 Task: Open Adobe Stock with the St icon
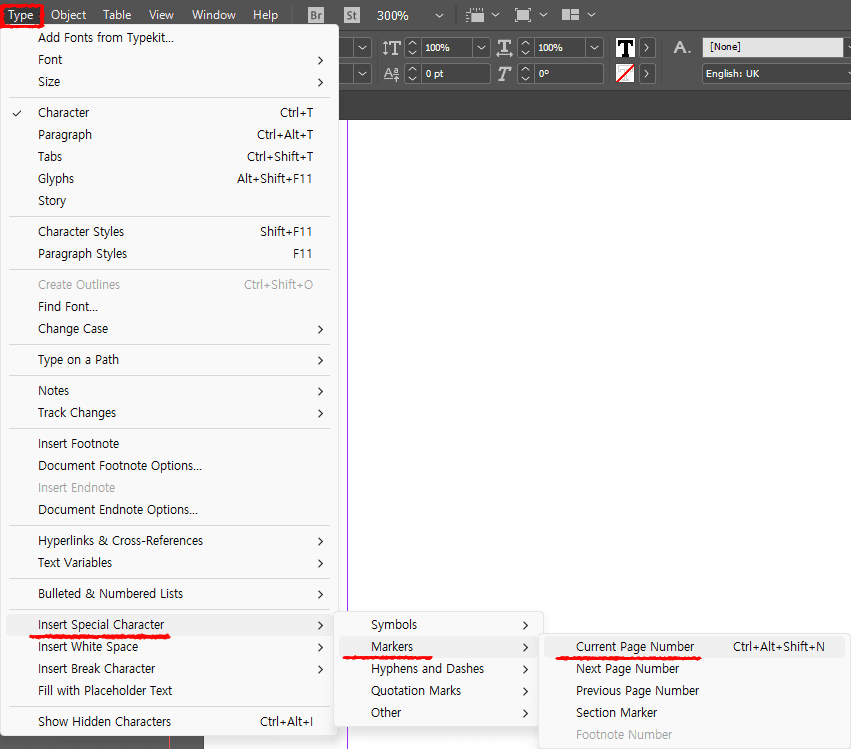pyautogui.click(x=351, y=14)
